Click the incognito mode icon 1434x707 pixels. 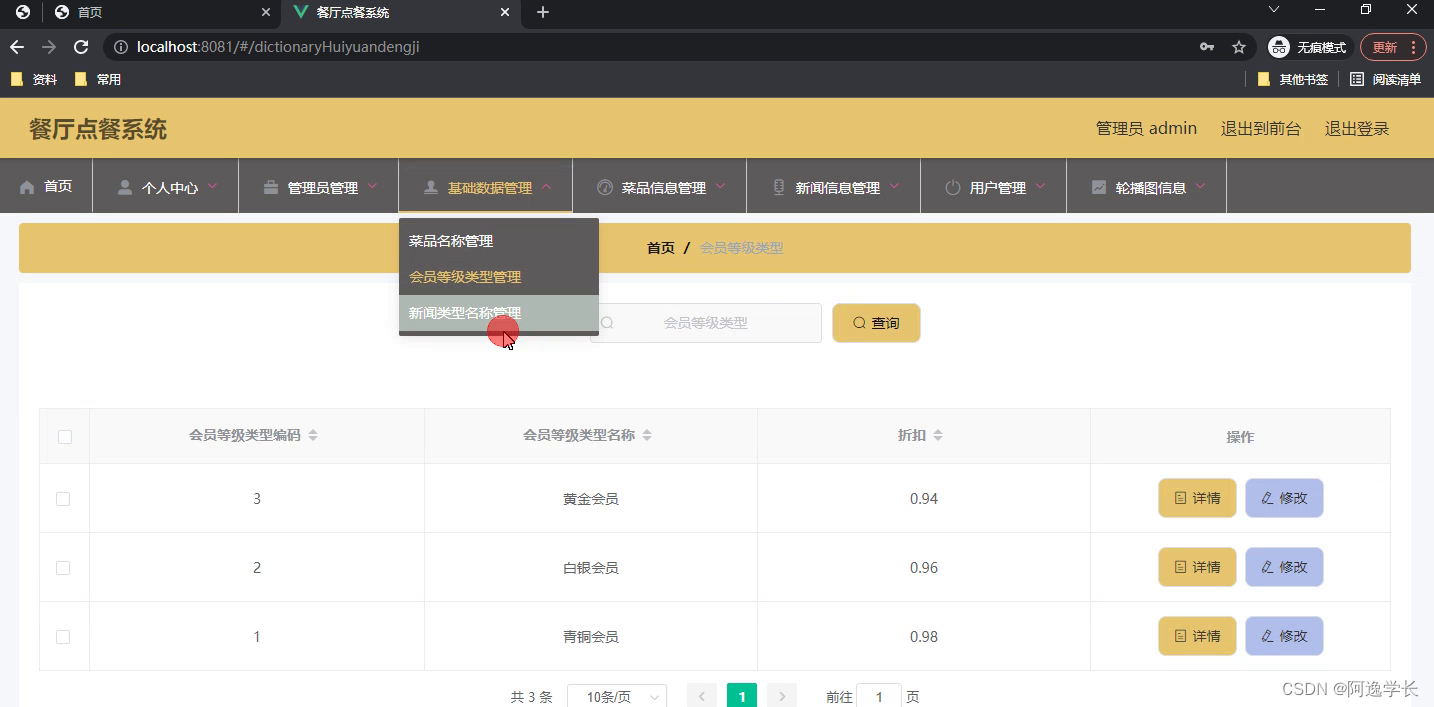1278,47
